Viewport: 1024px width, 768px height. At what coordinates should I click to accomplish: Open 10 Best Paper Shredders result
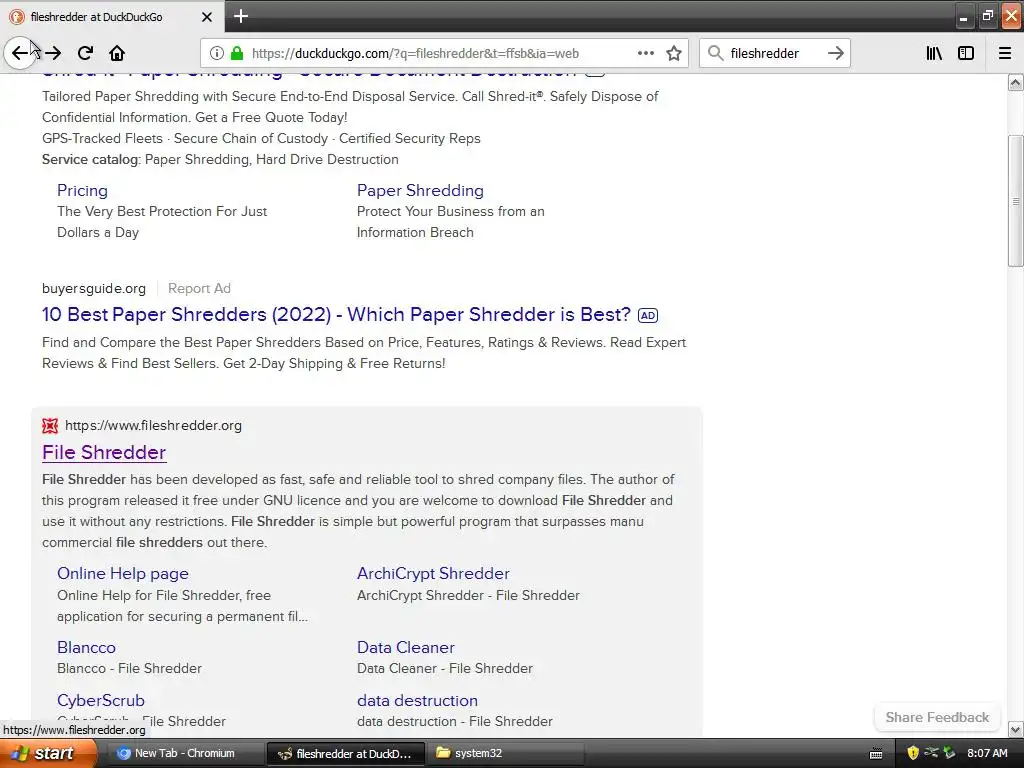[x=336, y=315]
